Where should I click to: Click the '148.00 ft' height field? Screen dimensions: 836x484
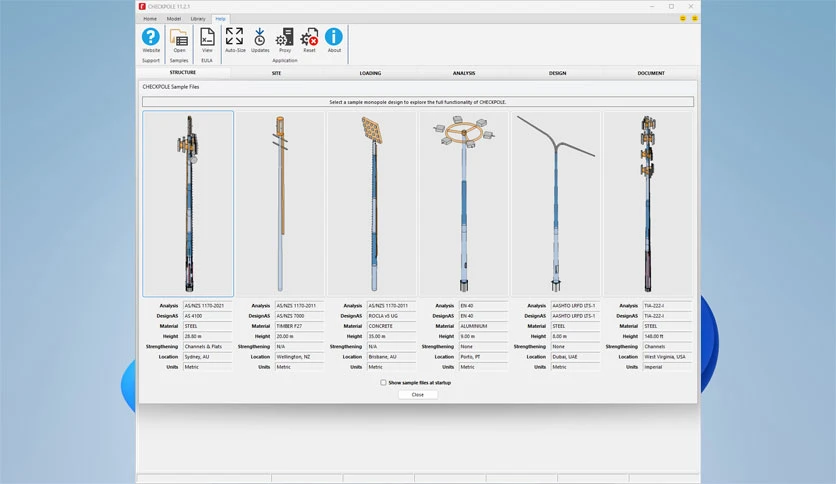tap(667, 336)
